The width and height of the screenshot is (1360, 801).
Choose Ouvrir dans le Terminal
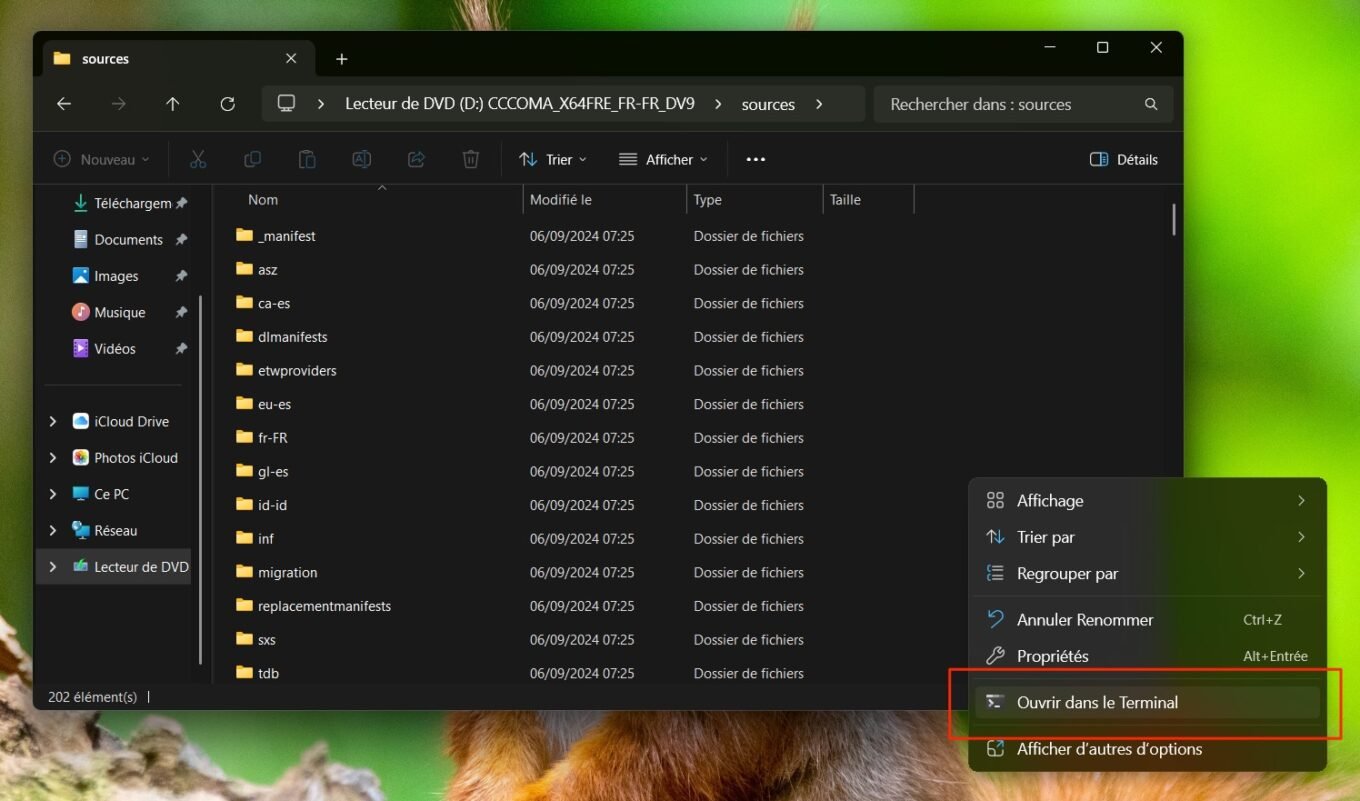click(1147, 702)
